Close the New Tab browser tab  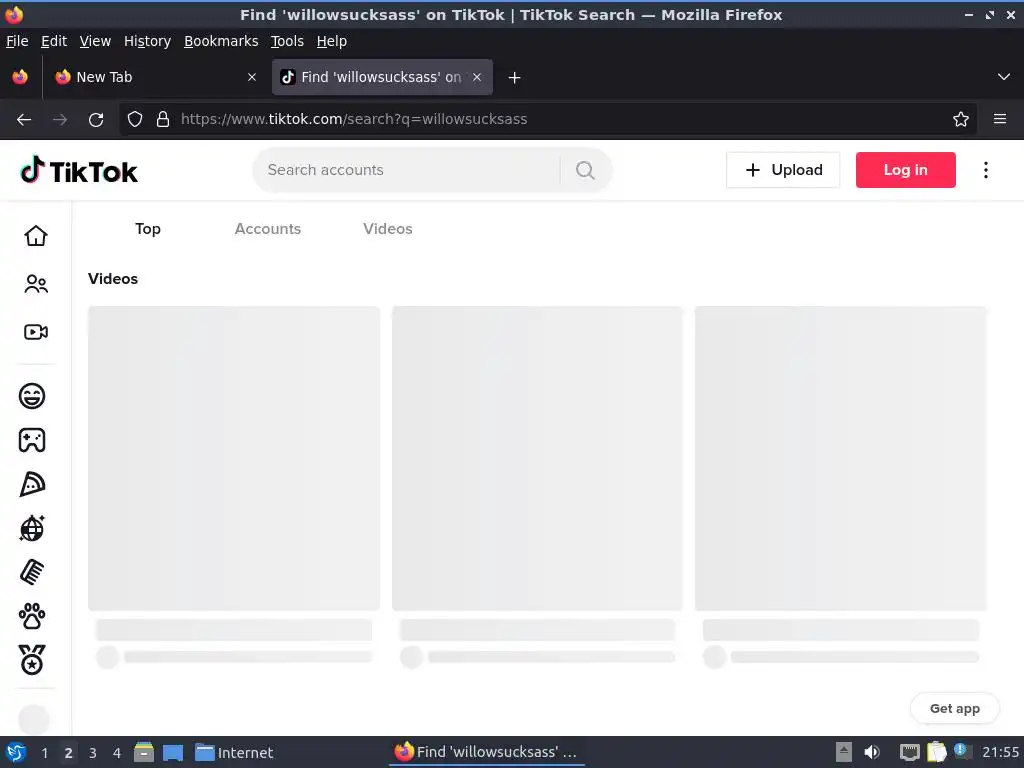pos(251,77)
